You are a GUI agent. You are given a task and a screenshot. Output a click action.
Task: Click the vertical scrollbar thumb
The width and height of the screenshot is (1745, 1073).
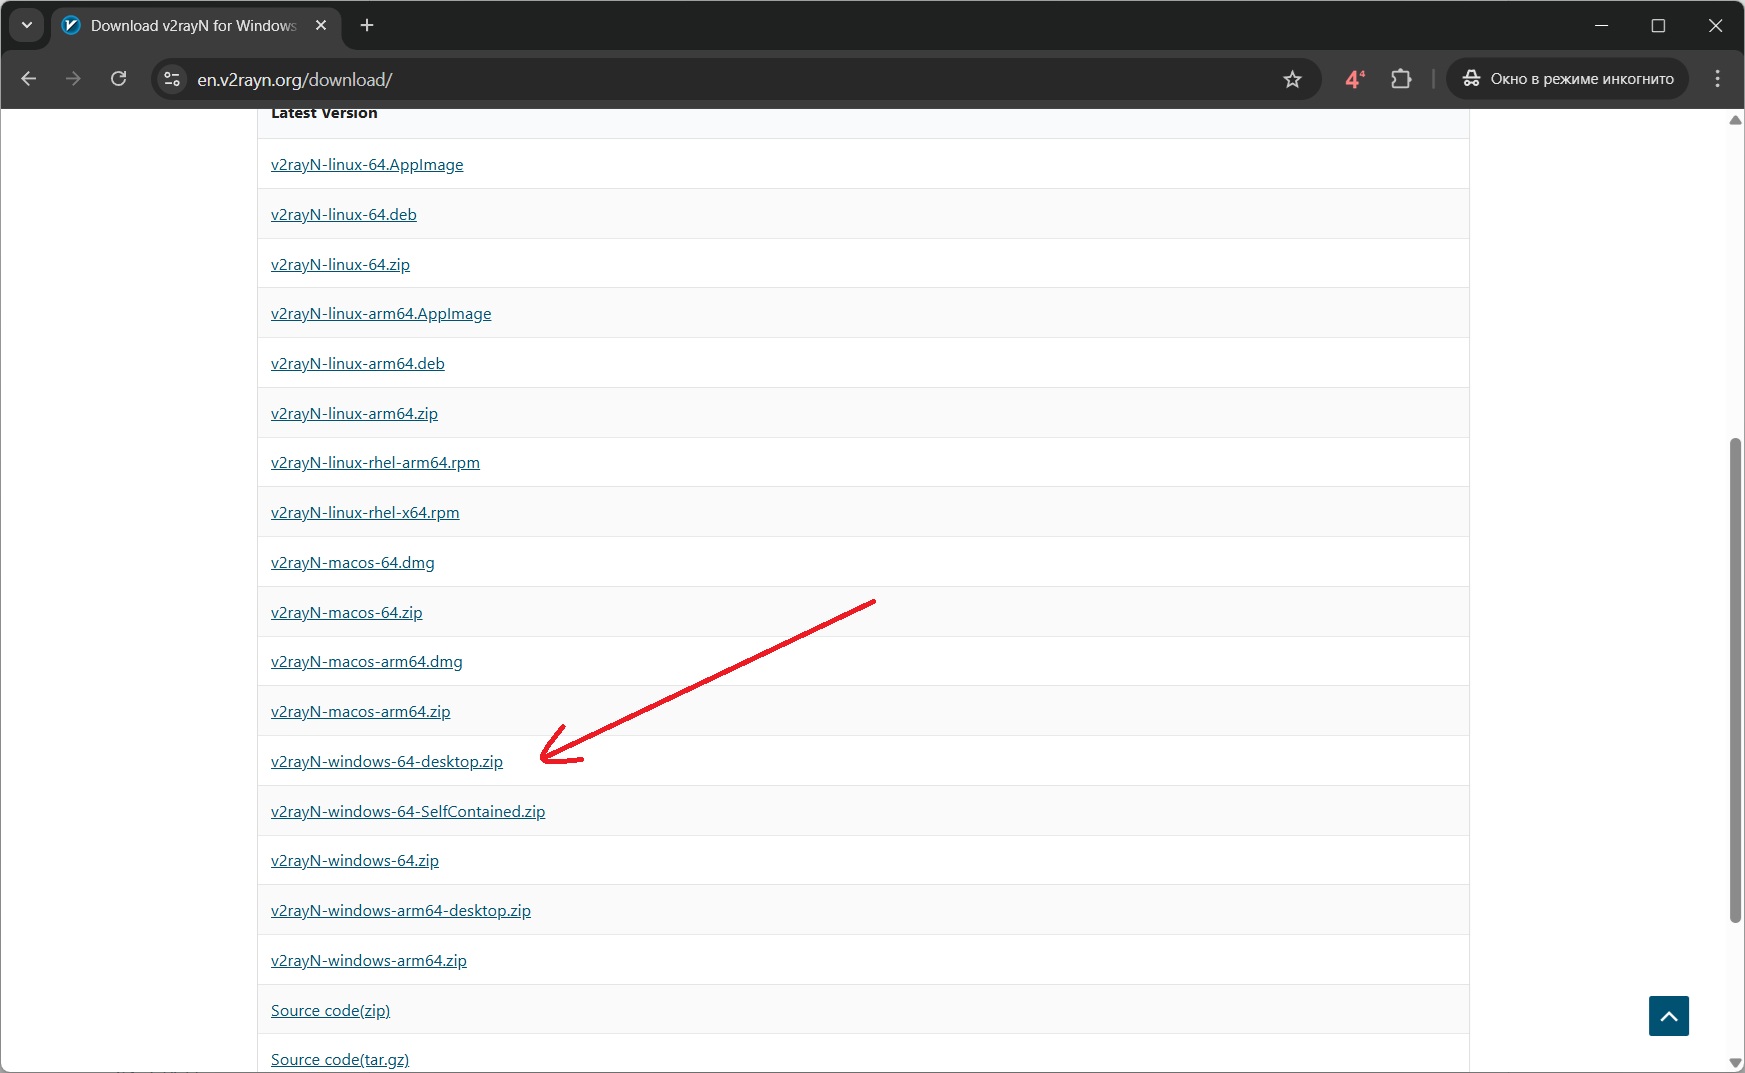click(1736, 680)
